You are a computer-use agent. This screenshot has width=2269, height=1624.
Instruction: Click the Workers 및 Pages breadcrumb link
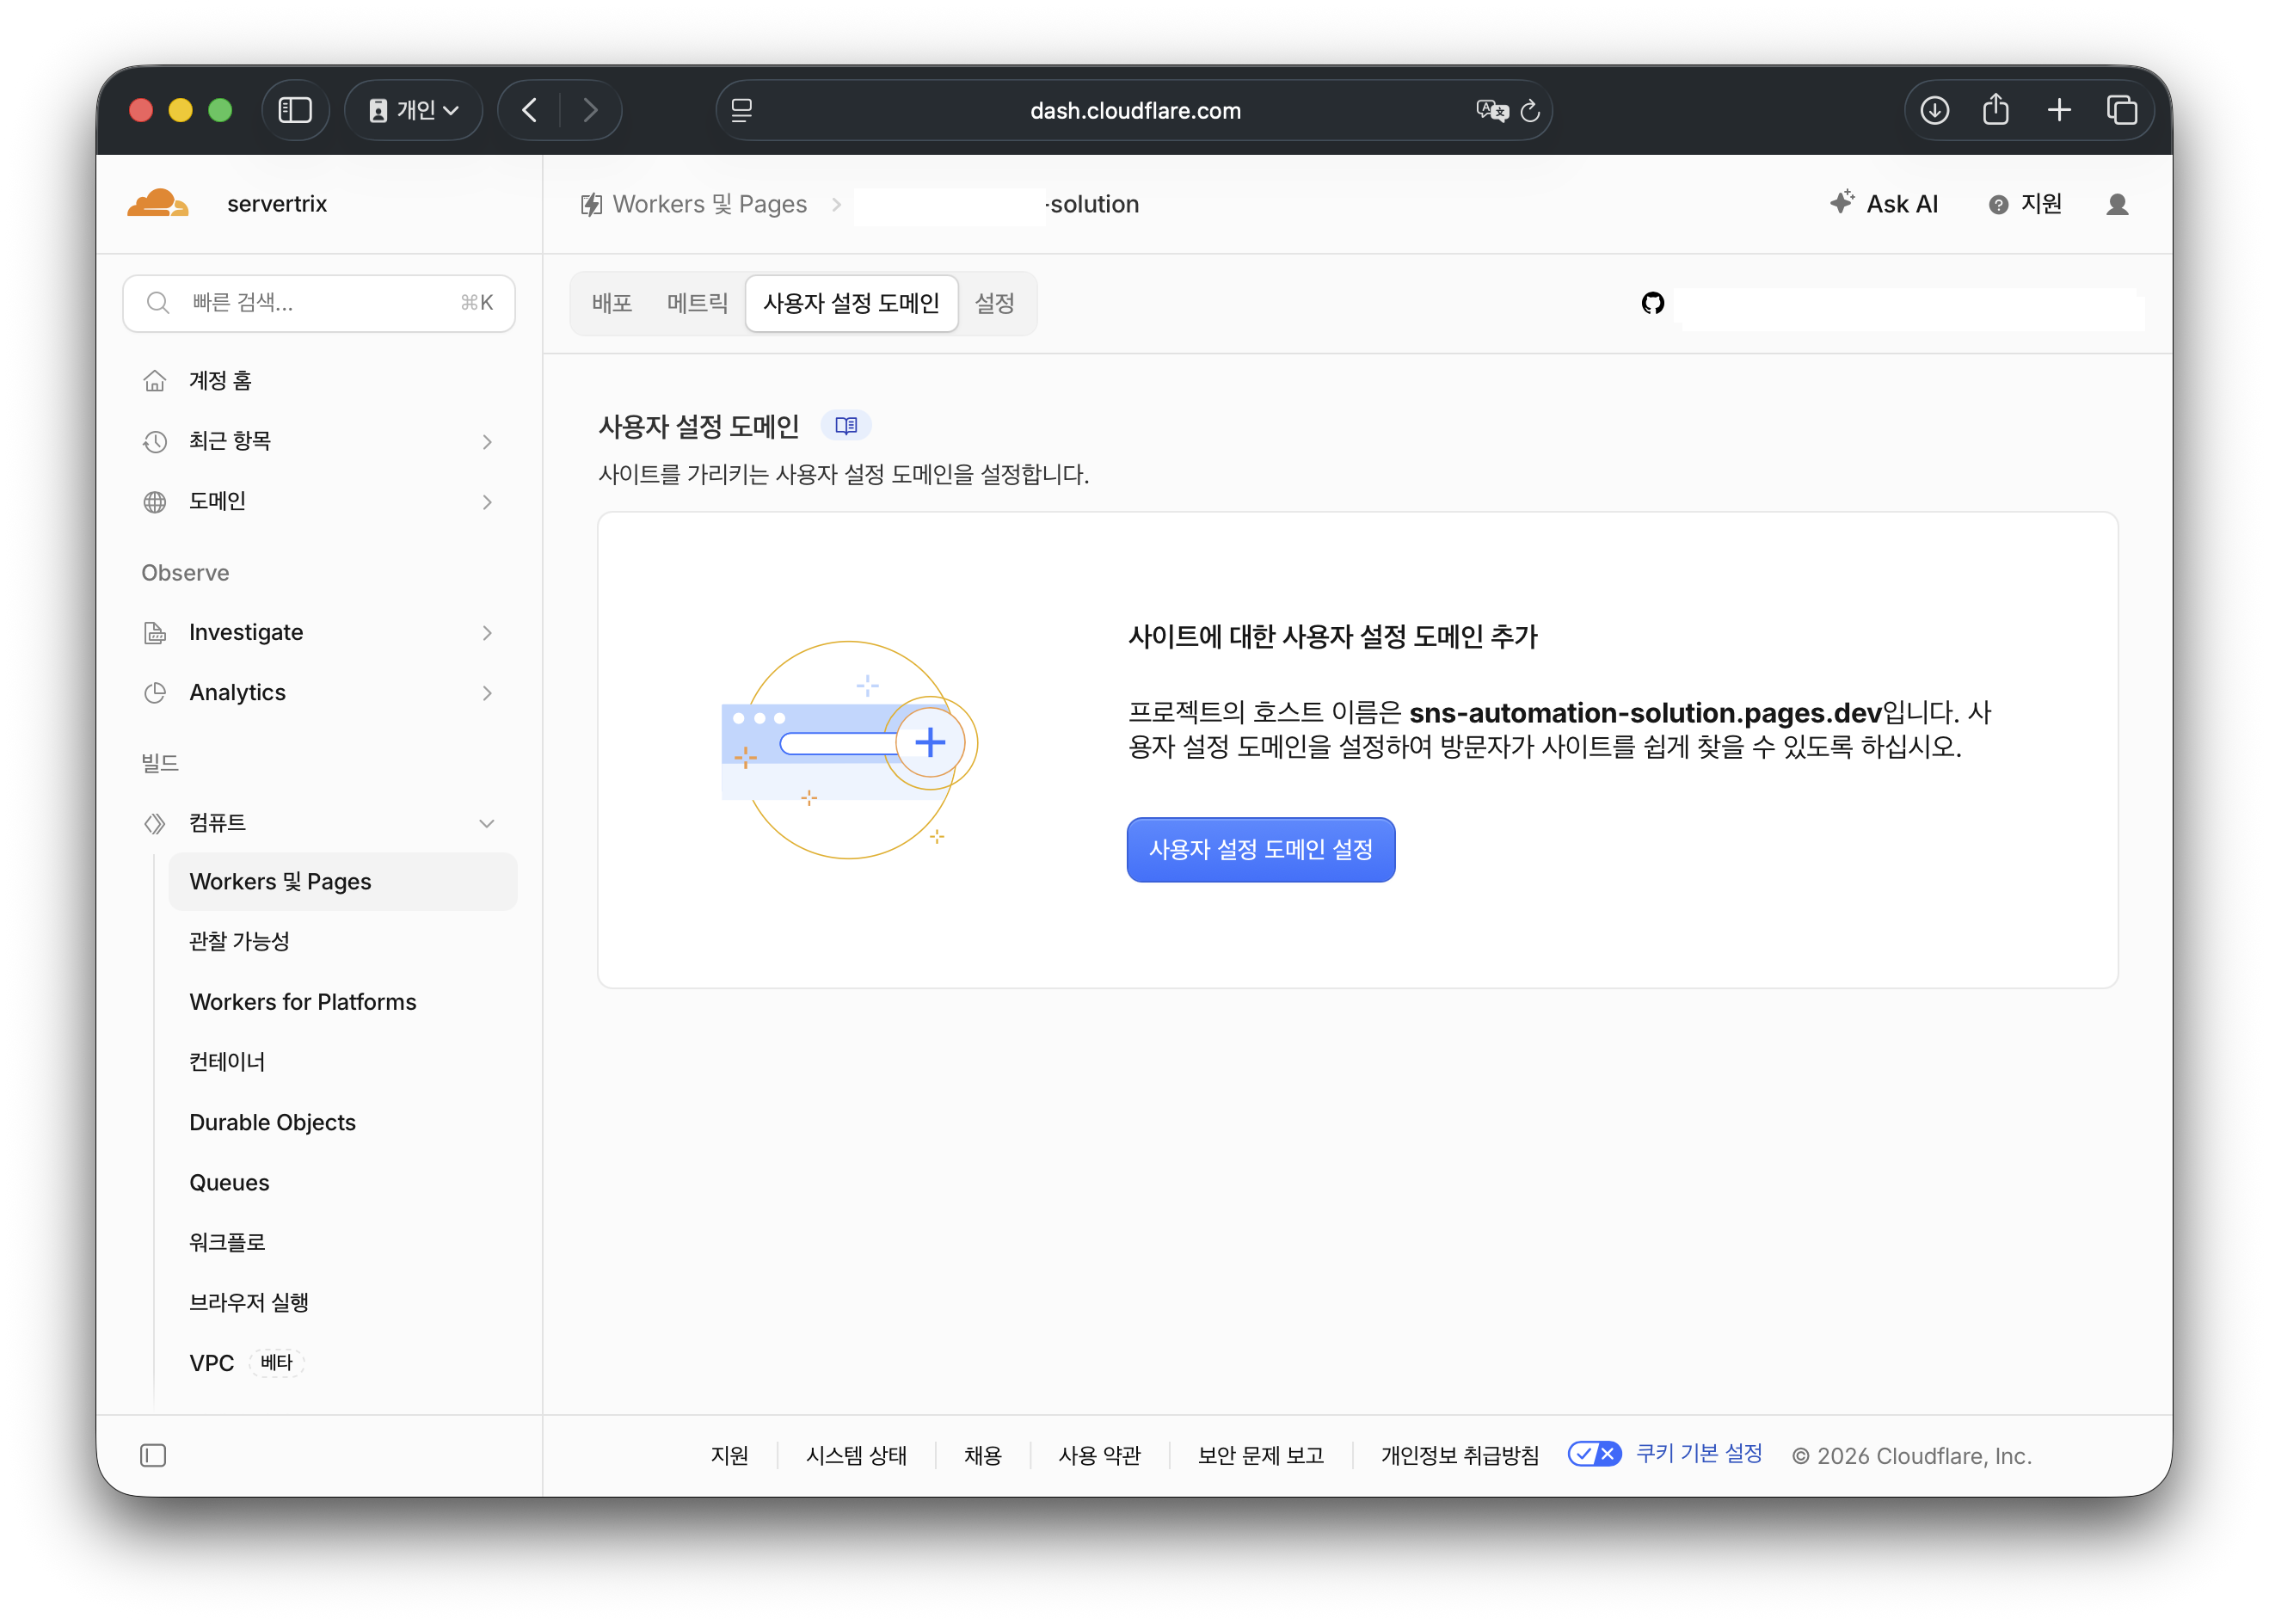(x=709, y=204)
